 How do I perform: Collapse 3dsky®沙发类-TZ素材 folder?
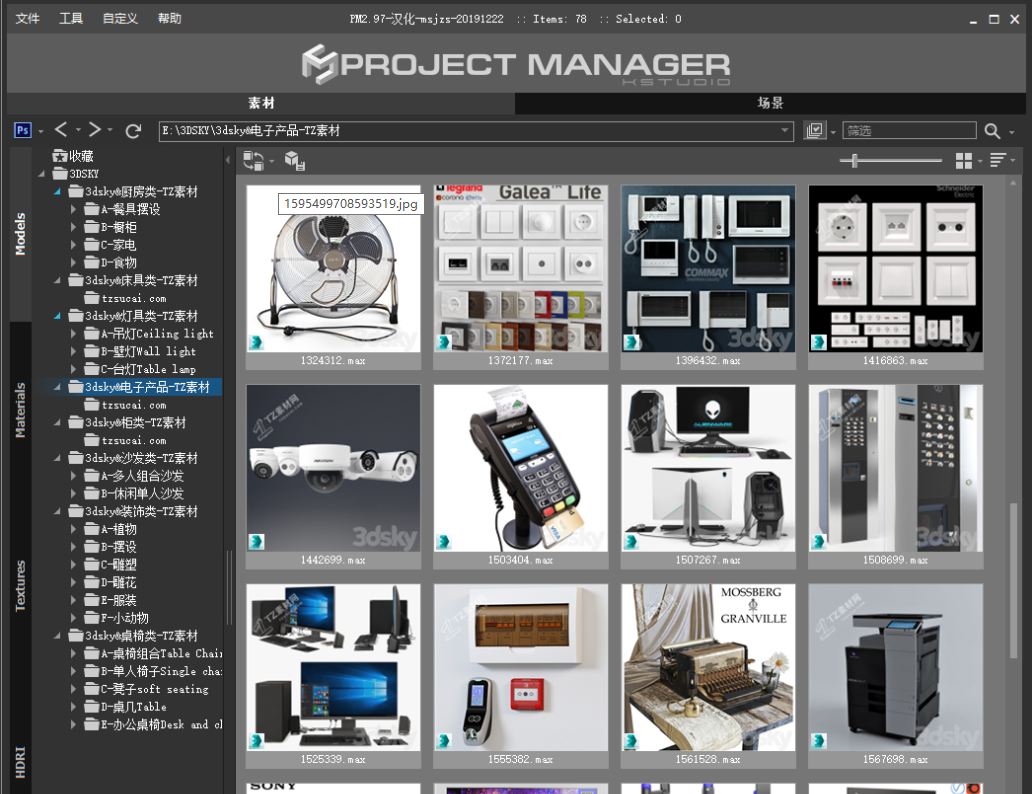pyautogui.click(x=57, y=458)
